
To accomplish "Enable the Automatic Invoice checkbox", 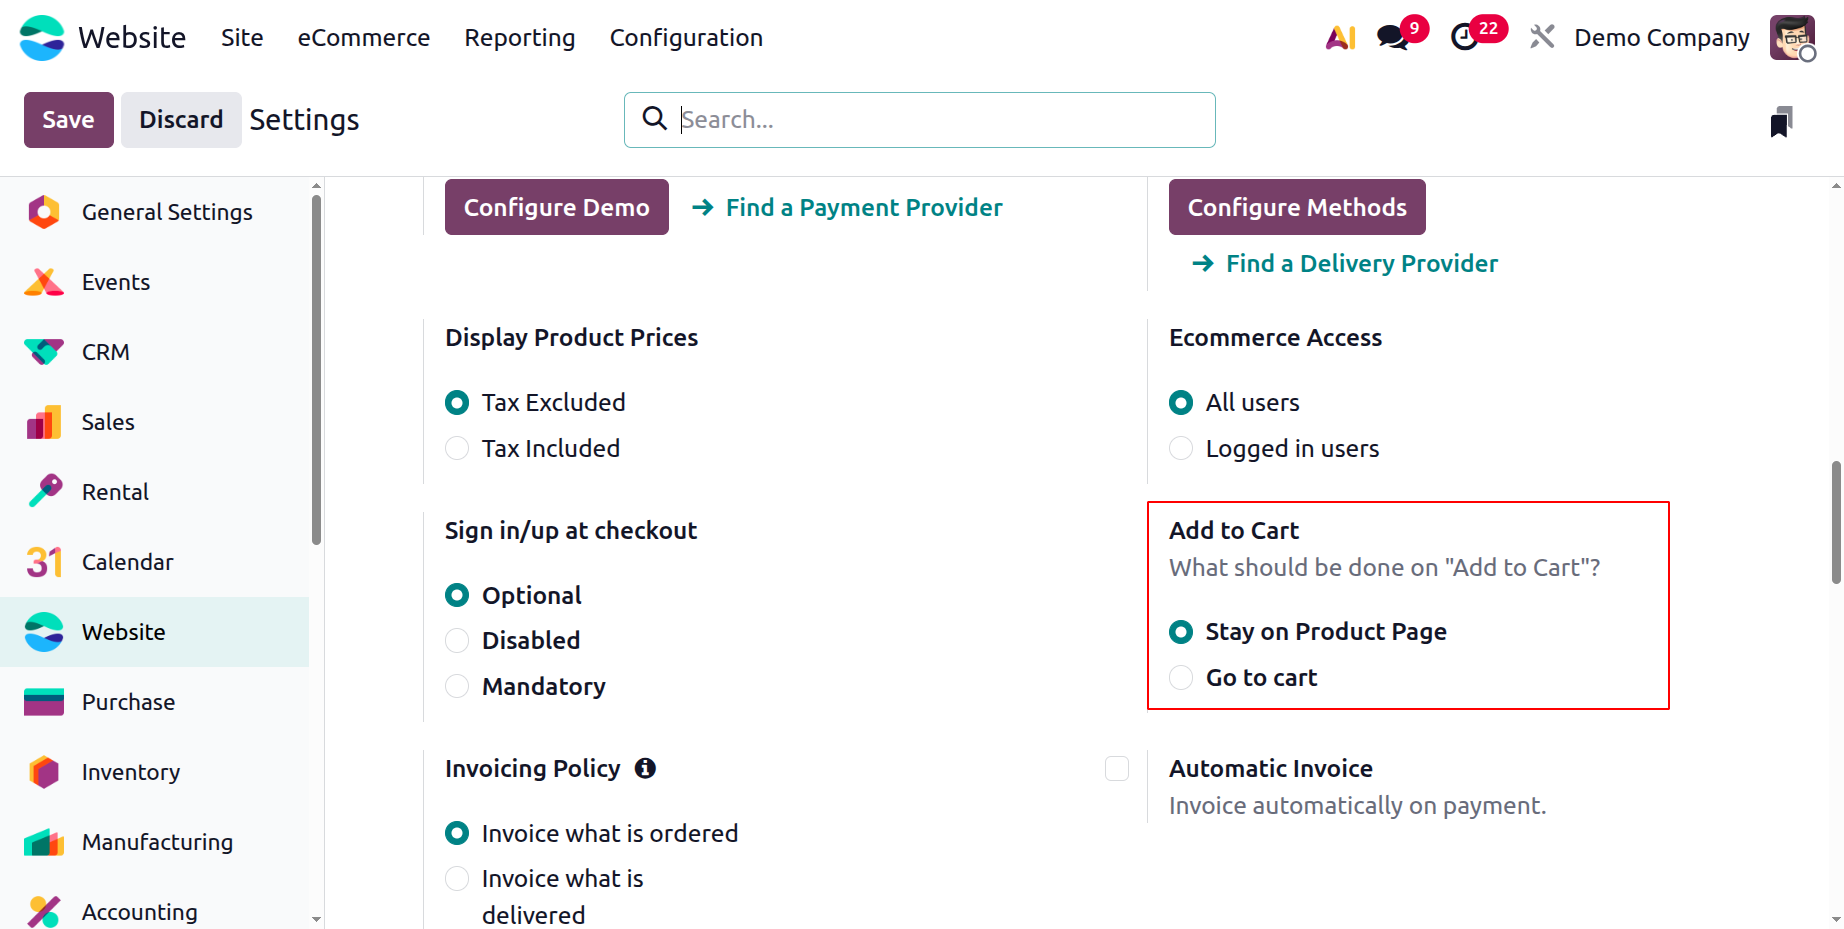I will coord(1117,768).
